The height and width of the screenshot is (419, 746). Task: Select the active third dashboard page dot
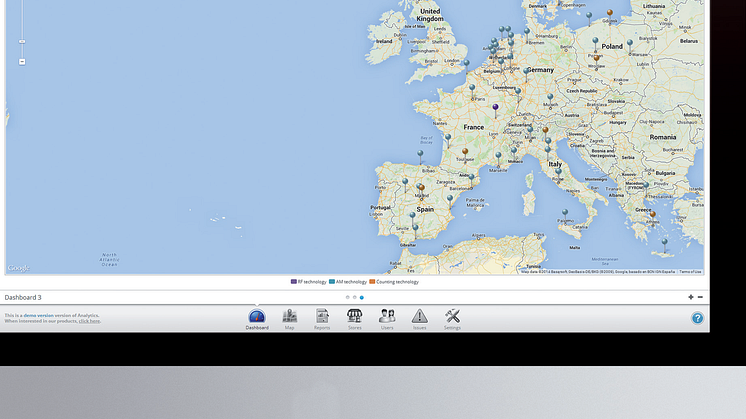pos(362,297)
